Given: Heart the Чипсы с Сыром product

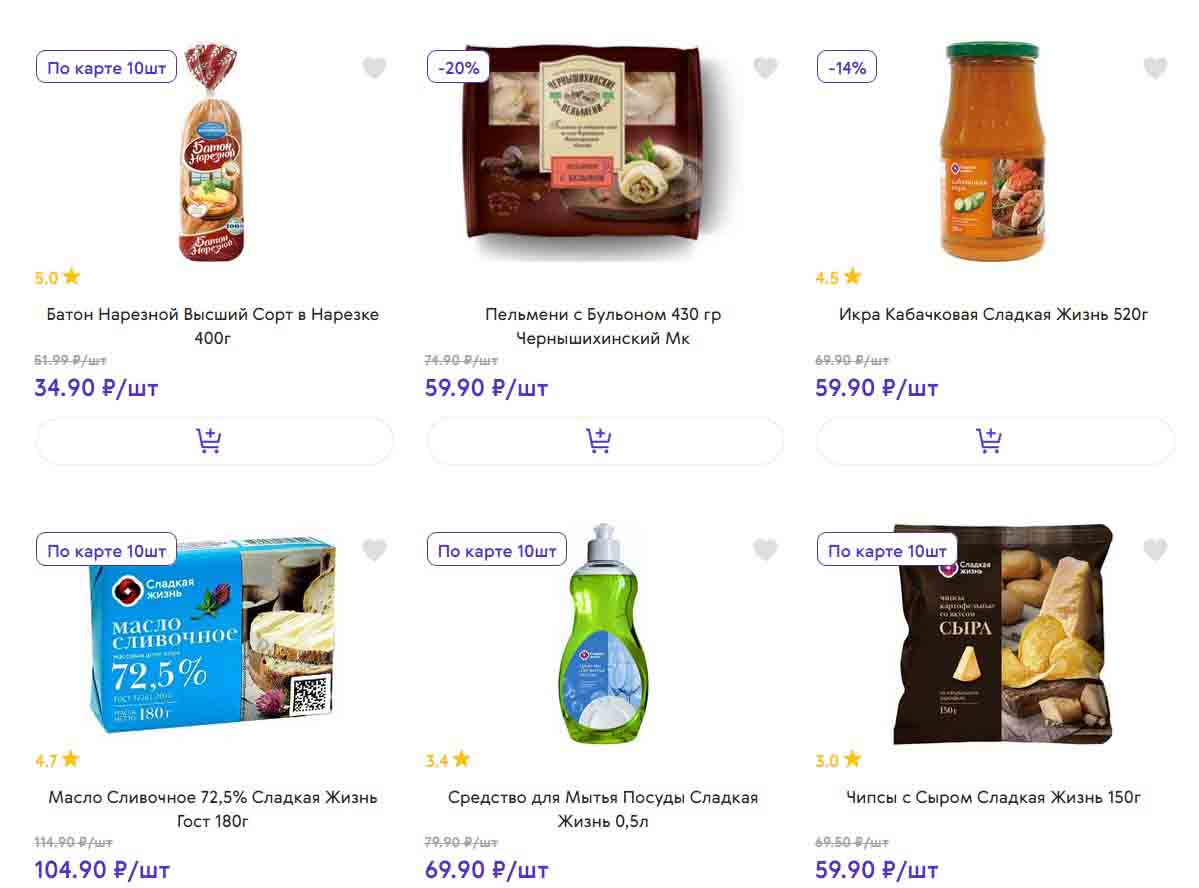Looking at the screenshot, I should pos(1155,550).
